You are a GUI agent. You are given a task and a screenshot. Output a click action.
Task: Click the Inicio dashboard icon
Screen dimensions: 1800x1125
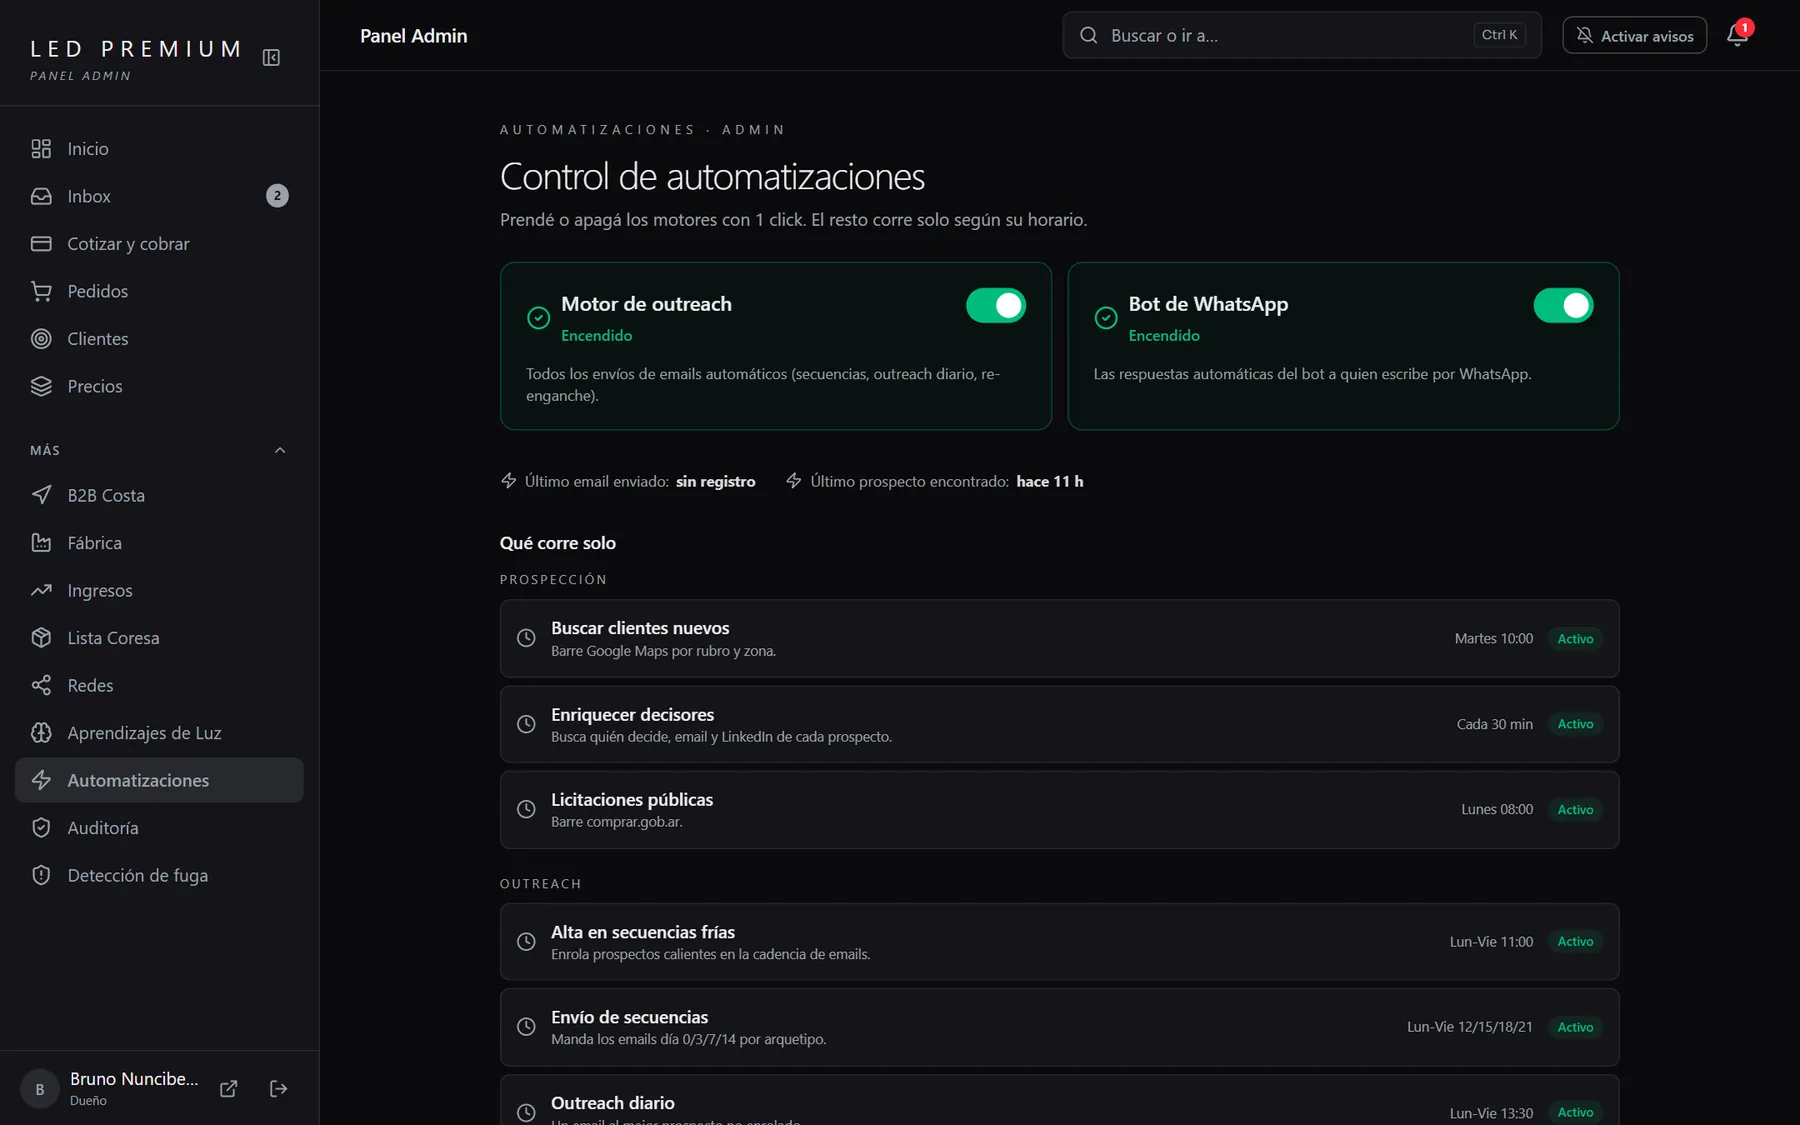[x=41, y=148]
